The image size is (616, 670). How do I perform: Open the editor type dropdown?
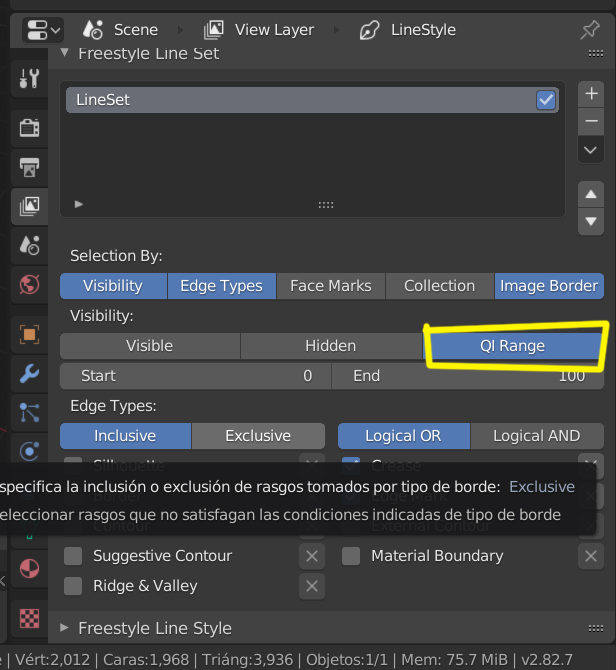tap(40, 30)
